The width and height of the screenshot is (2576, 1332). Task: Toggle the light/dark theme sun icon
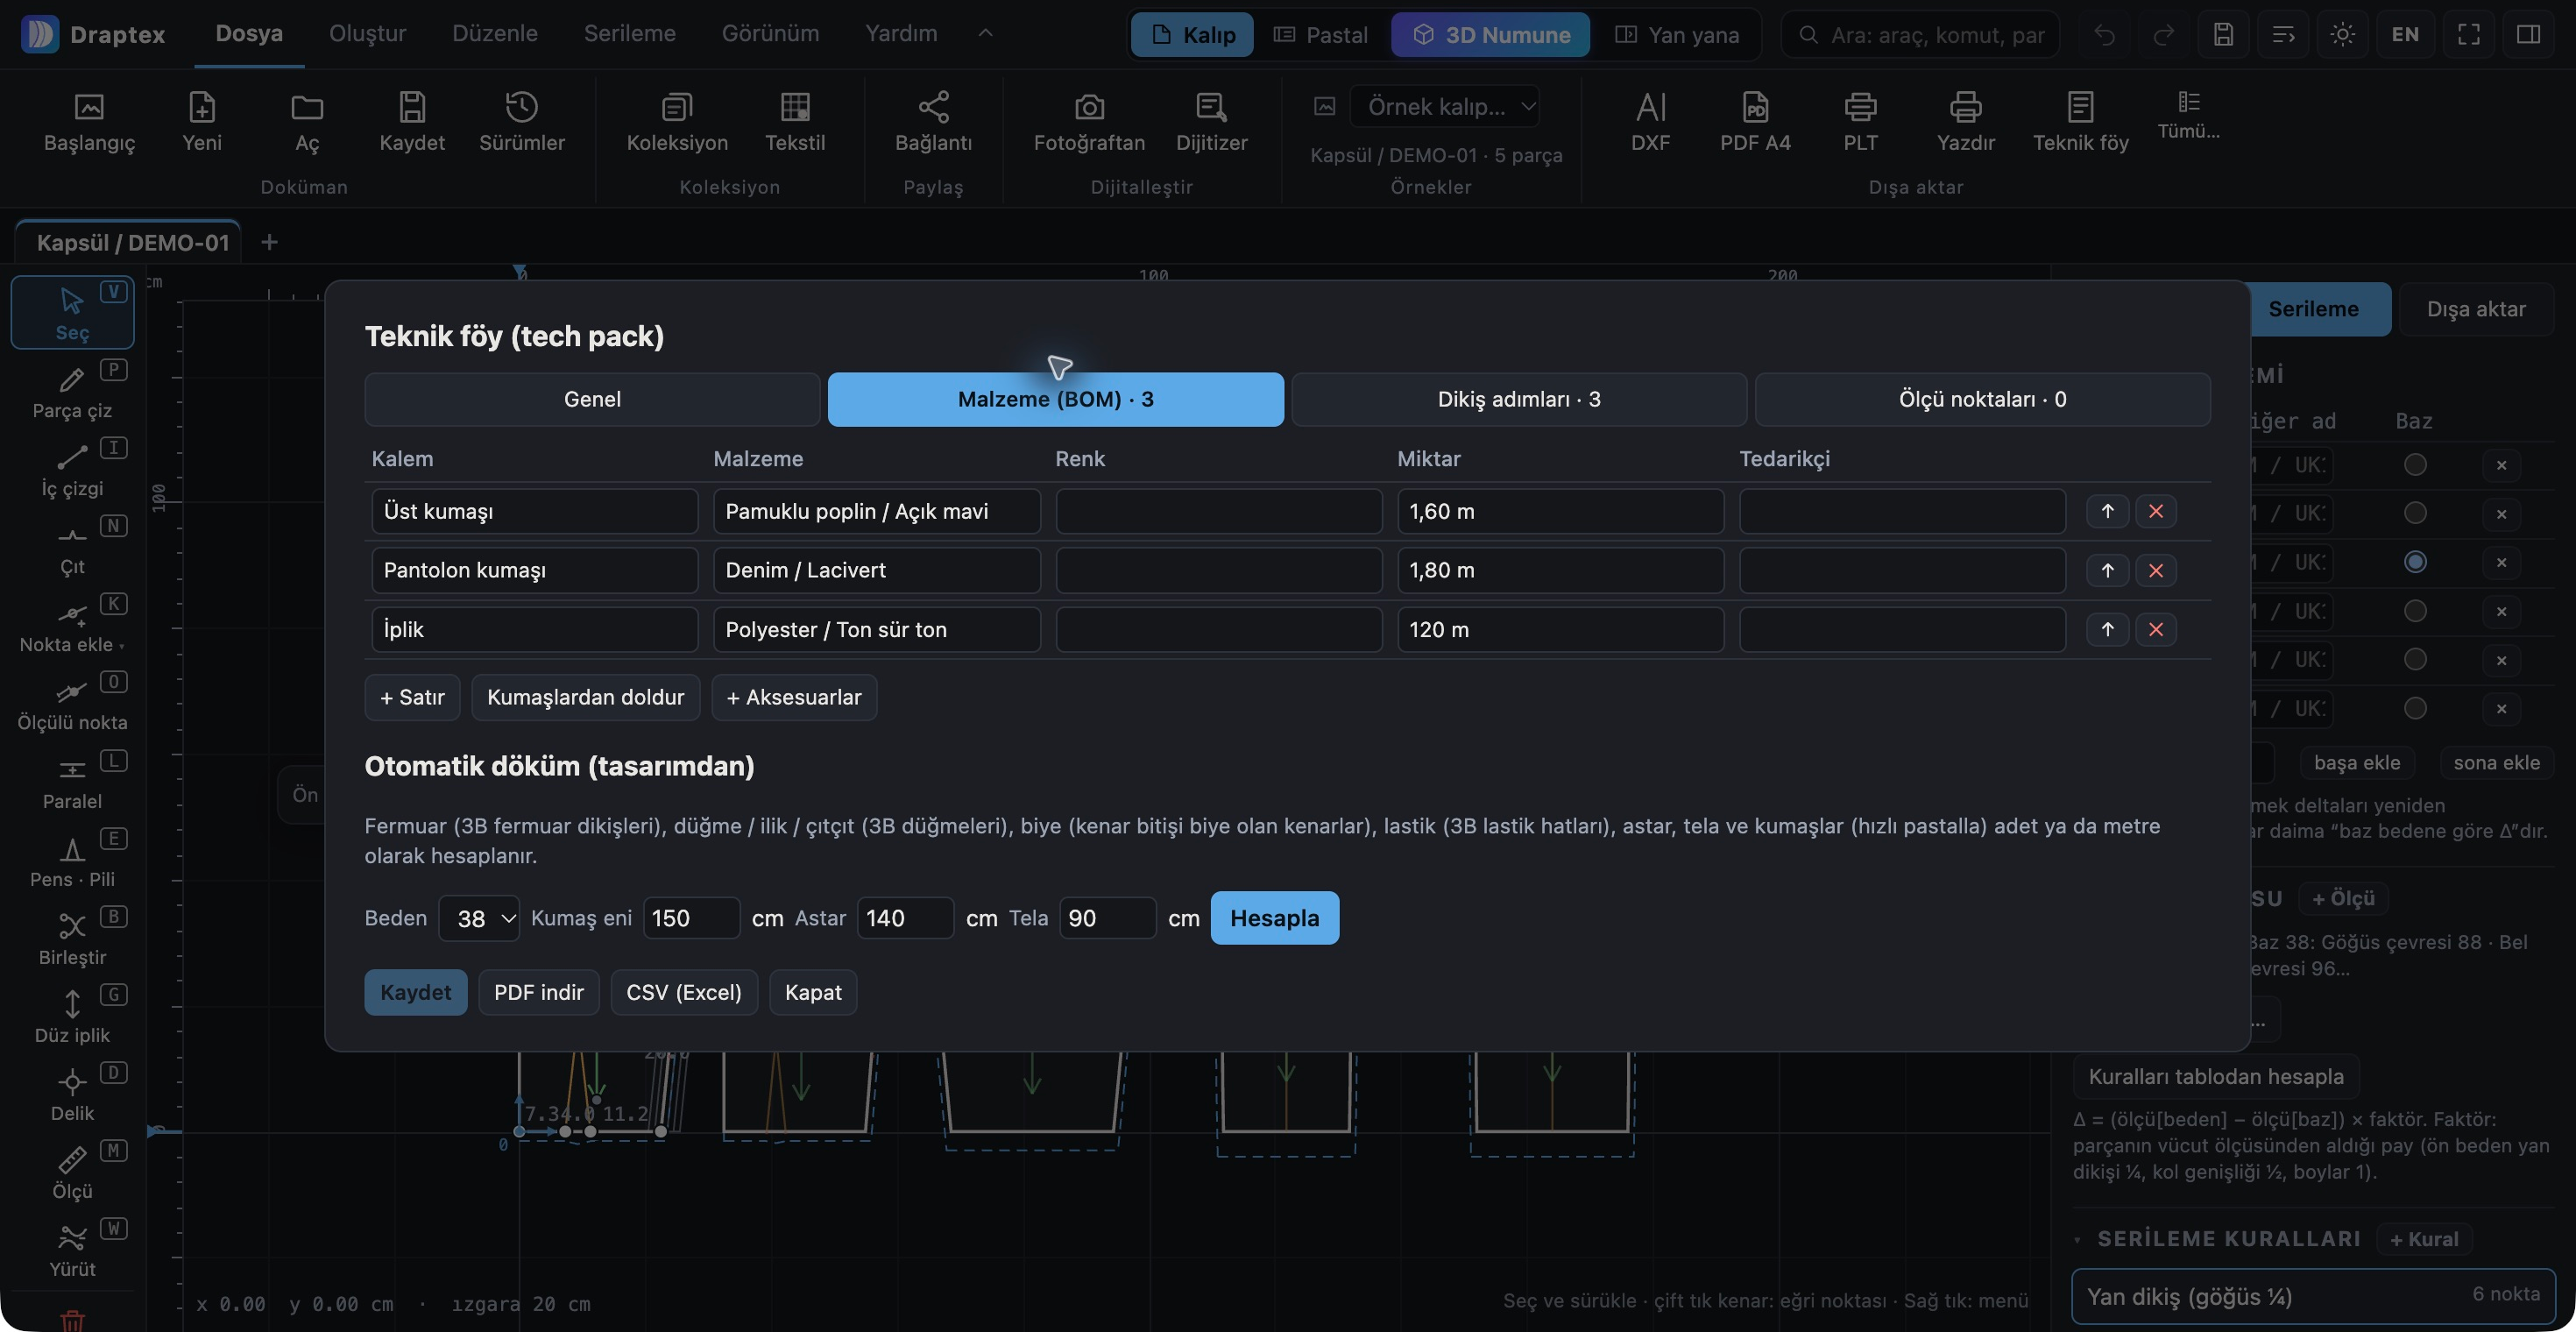coord(2342,35)
